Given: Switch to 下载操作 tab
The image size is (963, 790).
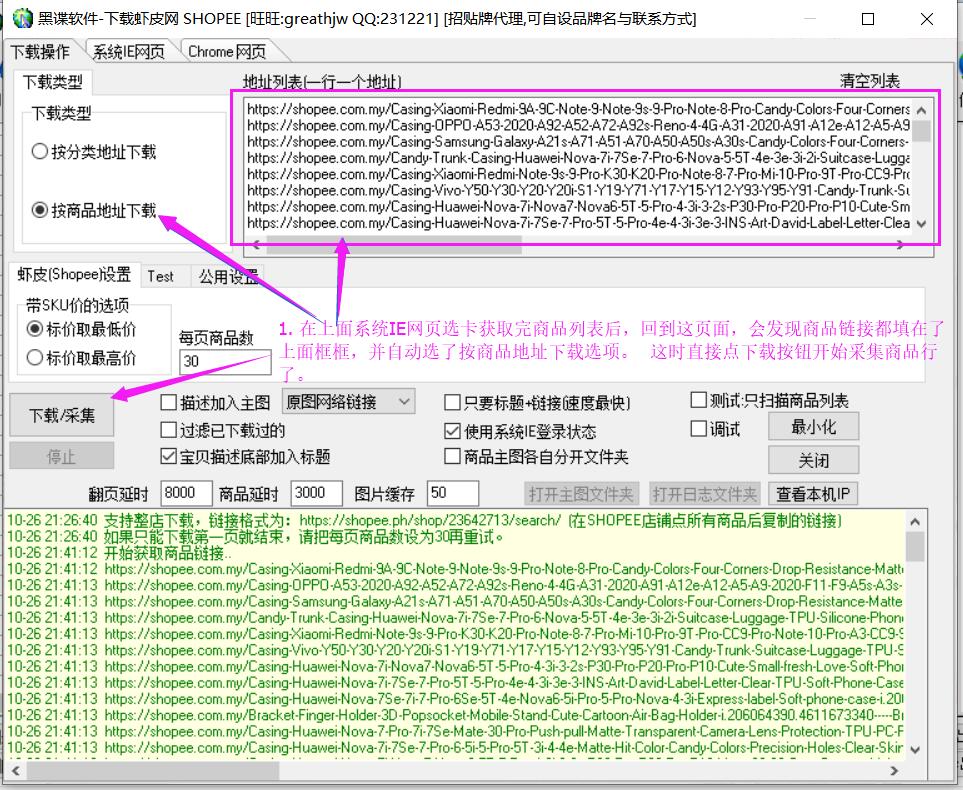Looking at the screenshot, I should pyautogui.click(x=41, y=52).
